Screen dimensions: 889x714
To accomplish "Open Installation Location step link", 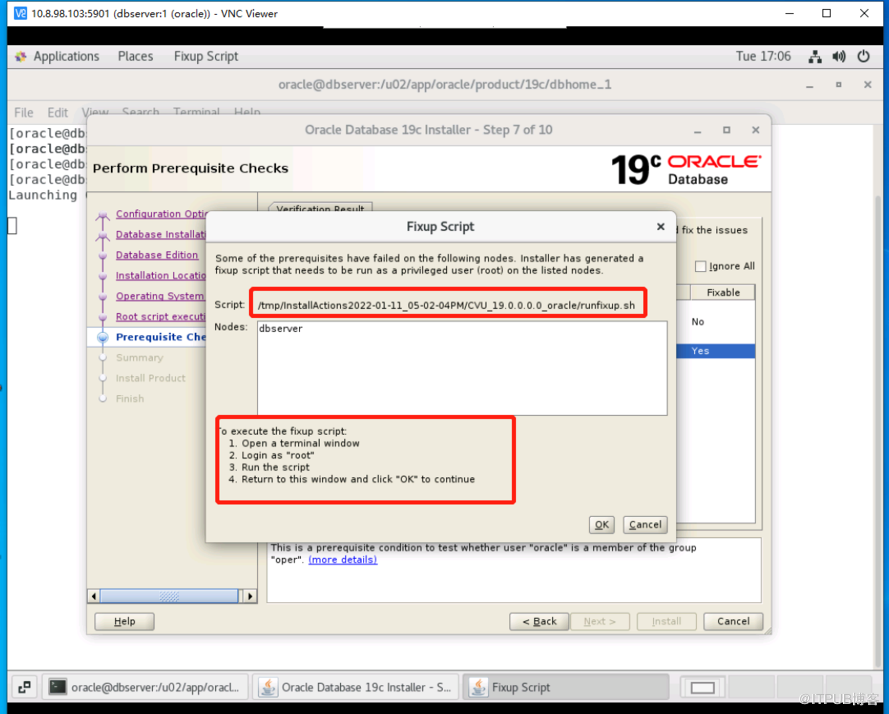I will tap(160, 276).
